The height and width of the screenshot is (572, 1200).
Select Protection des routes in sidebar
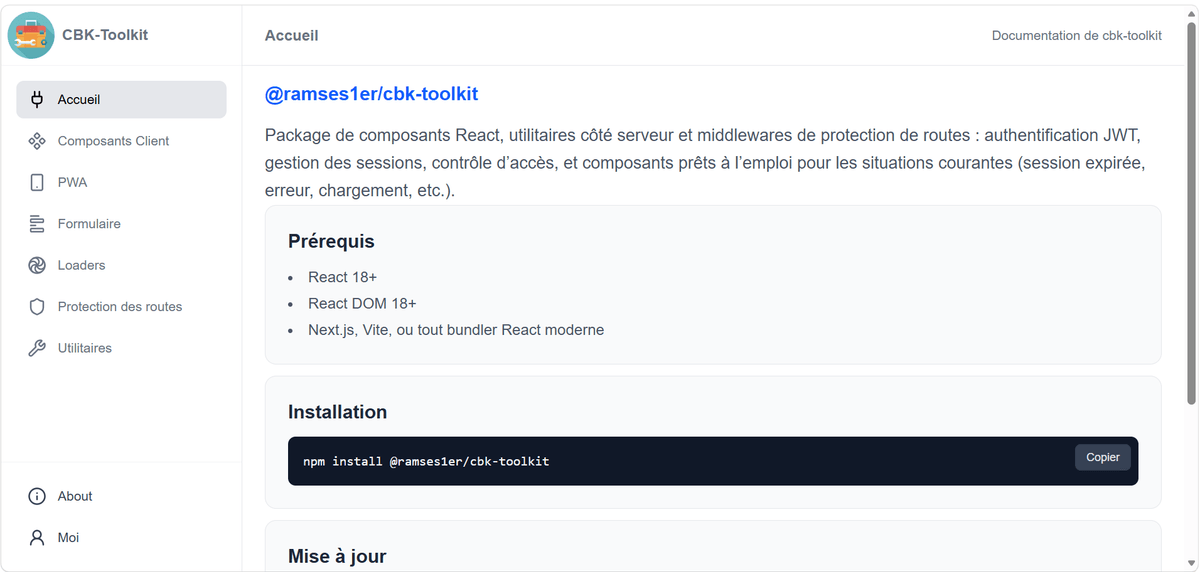click(121, 307)
